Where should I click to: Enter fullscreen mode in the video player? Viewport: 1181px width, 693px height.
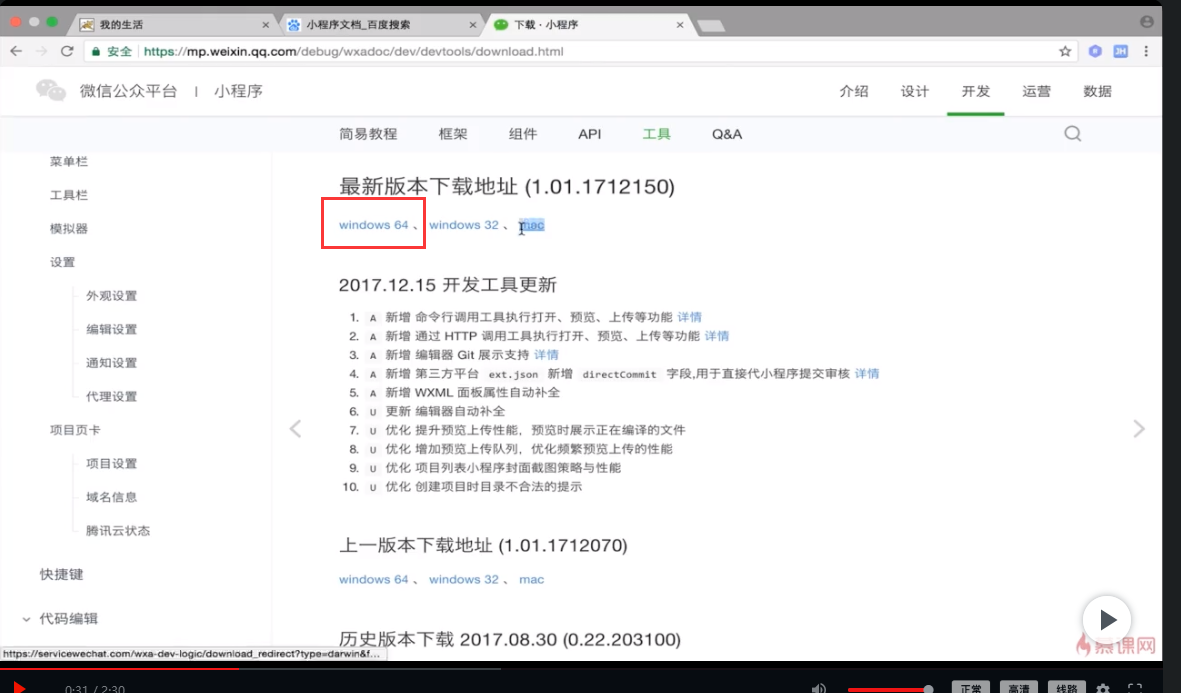point(1135,688)
